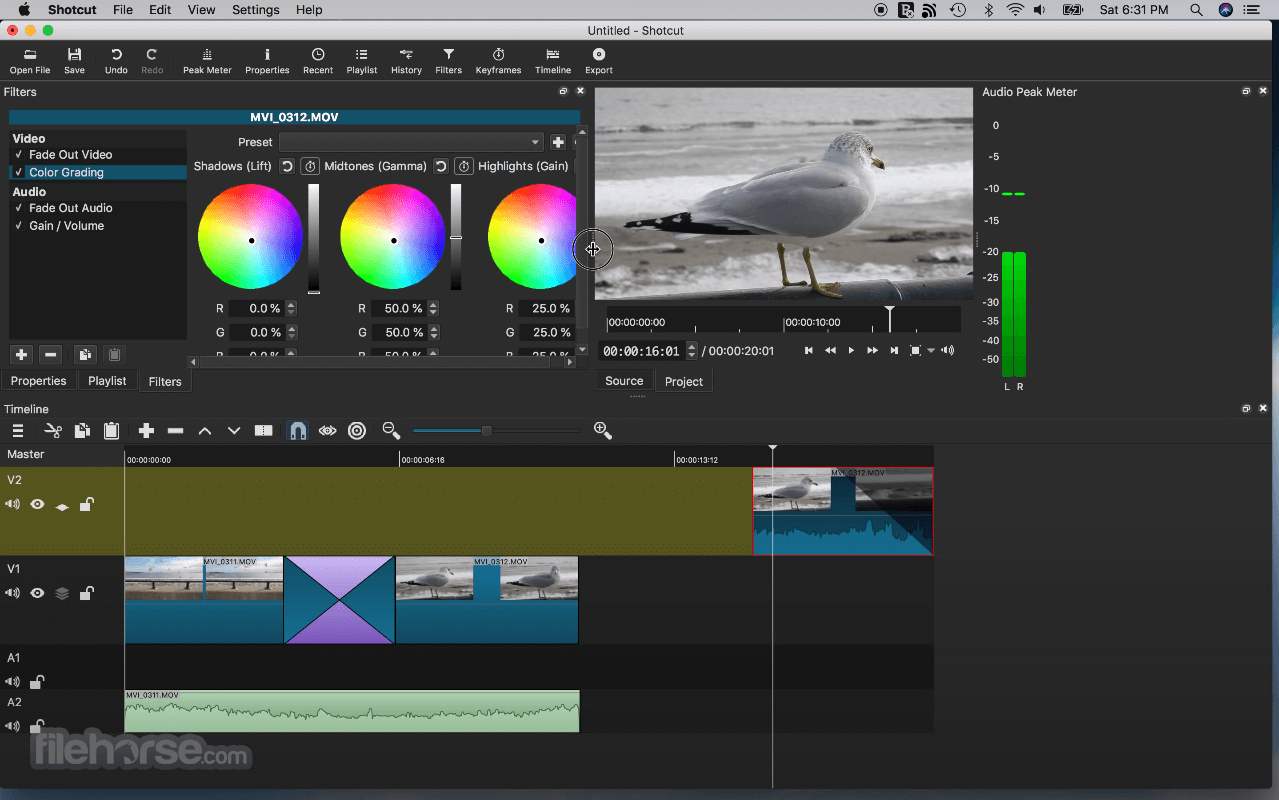Open the player volume control
The height and width of the screenshot is (800, 1279).
[948, 350]
